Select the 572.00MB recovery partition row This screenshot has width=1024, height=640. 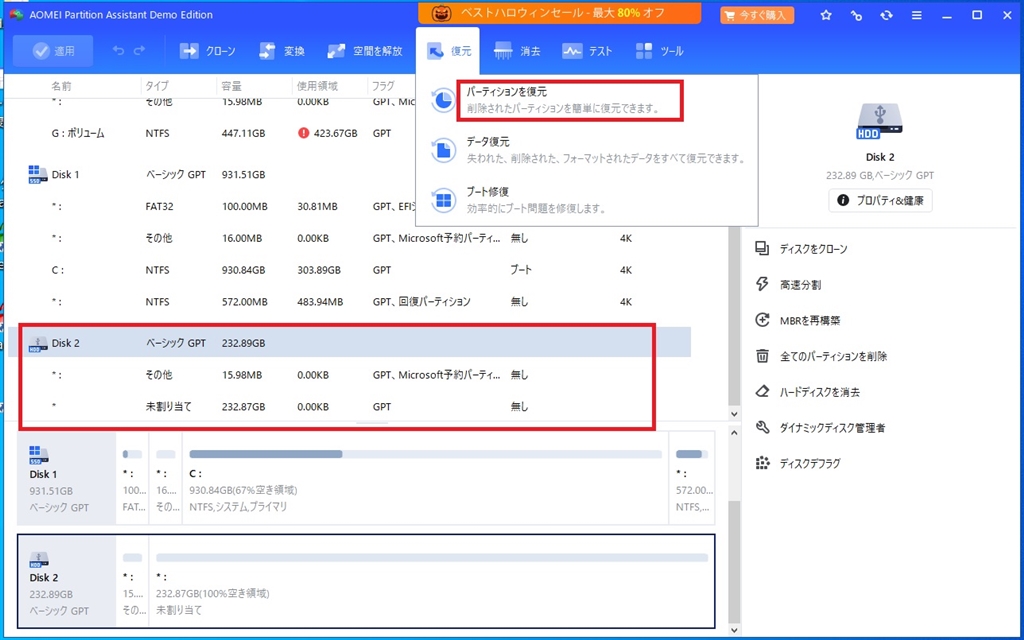pos(349,302)
